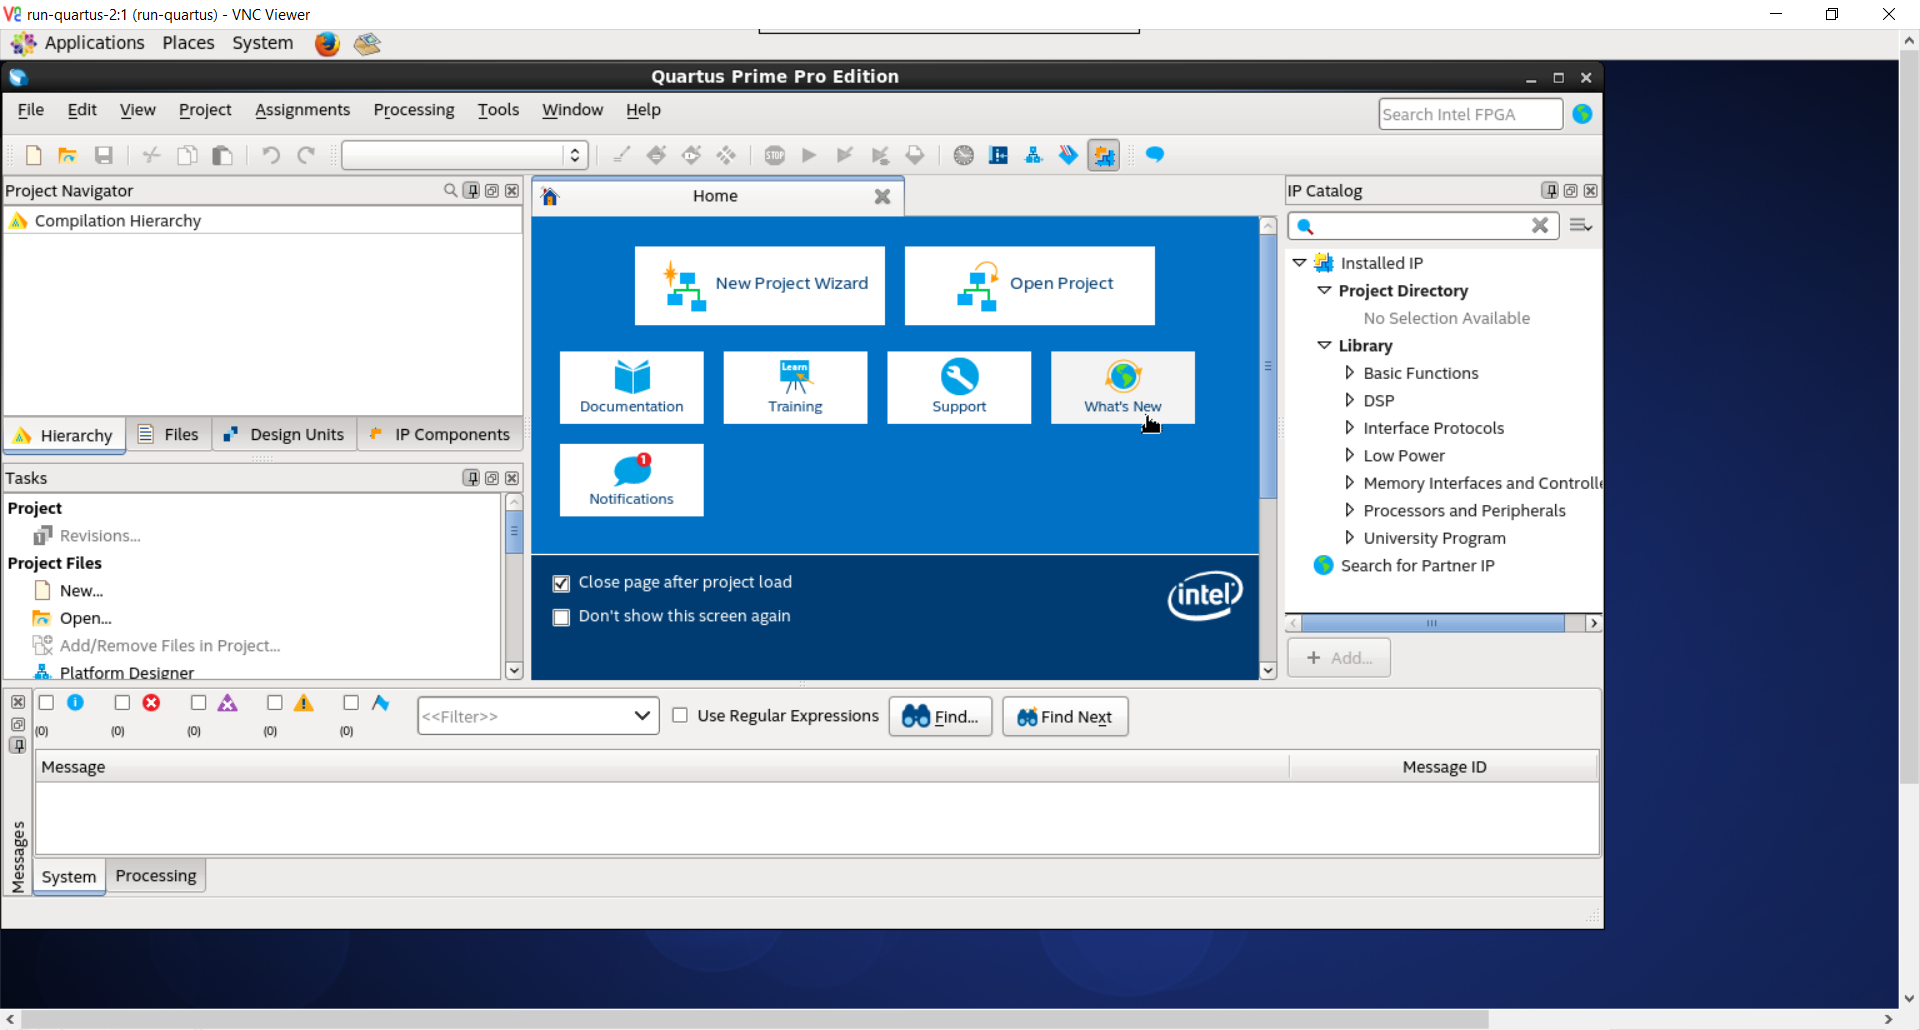Uncheck Close page after project load
1920x1030 pixels.
click(562, 583)
